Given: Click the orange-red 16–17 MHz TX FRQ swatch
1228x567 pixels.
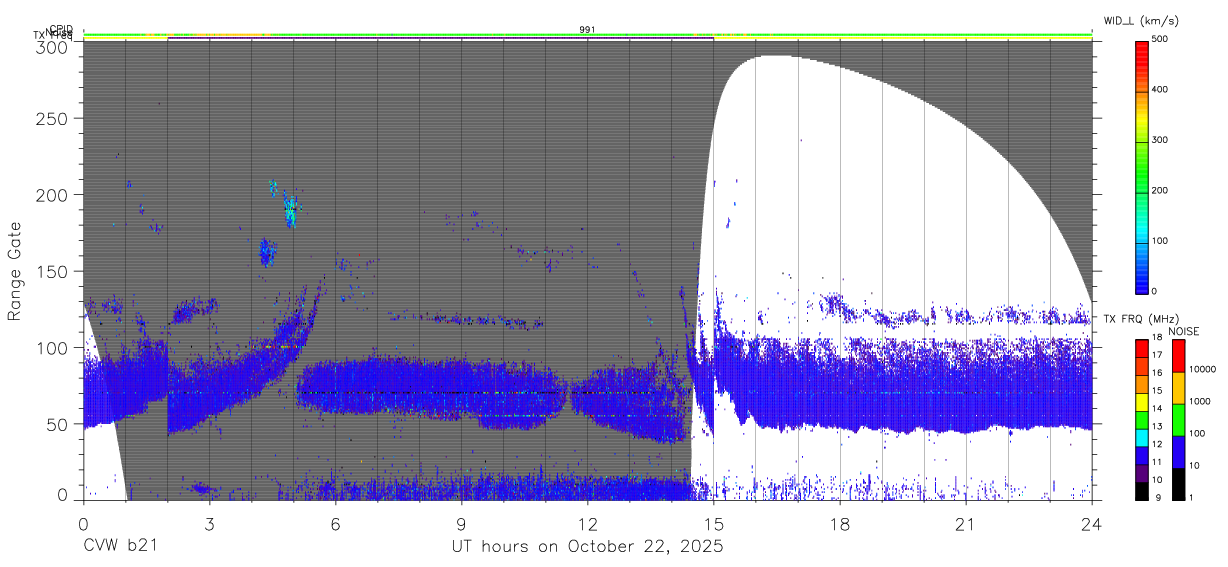Looking at the screenshot, I should pyautogui.click(x=1141, y=365).
